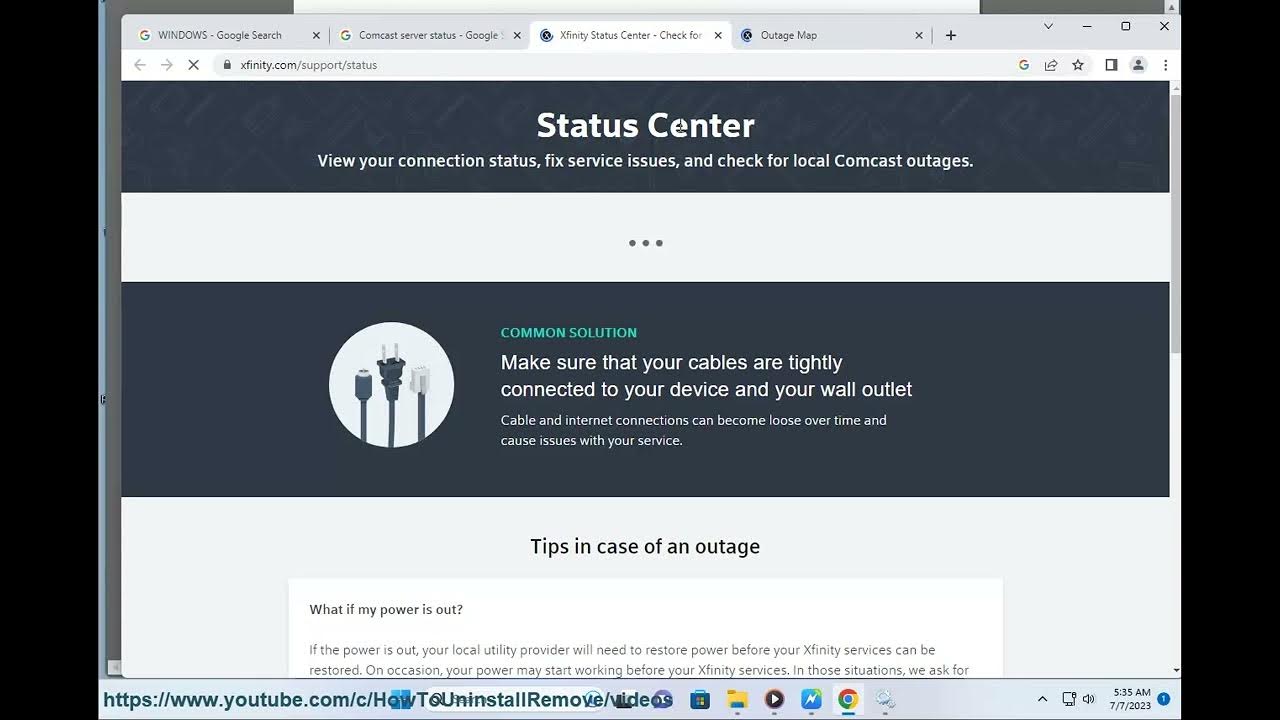Bookmark this page with the star
The width and height of the screenshot is (1280, 720).
[1078, 65]
